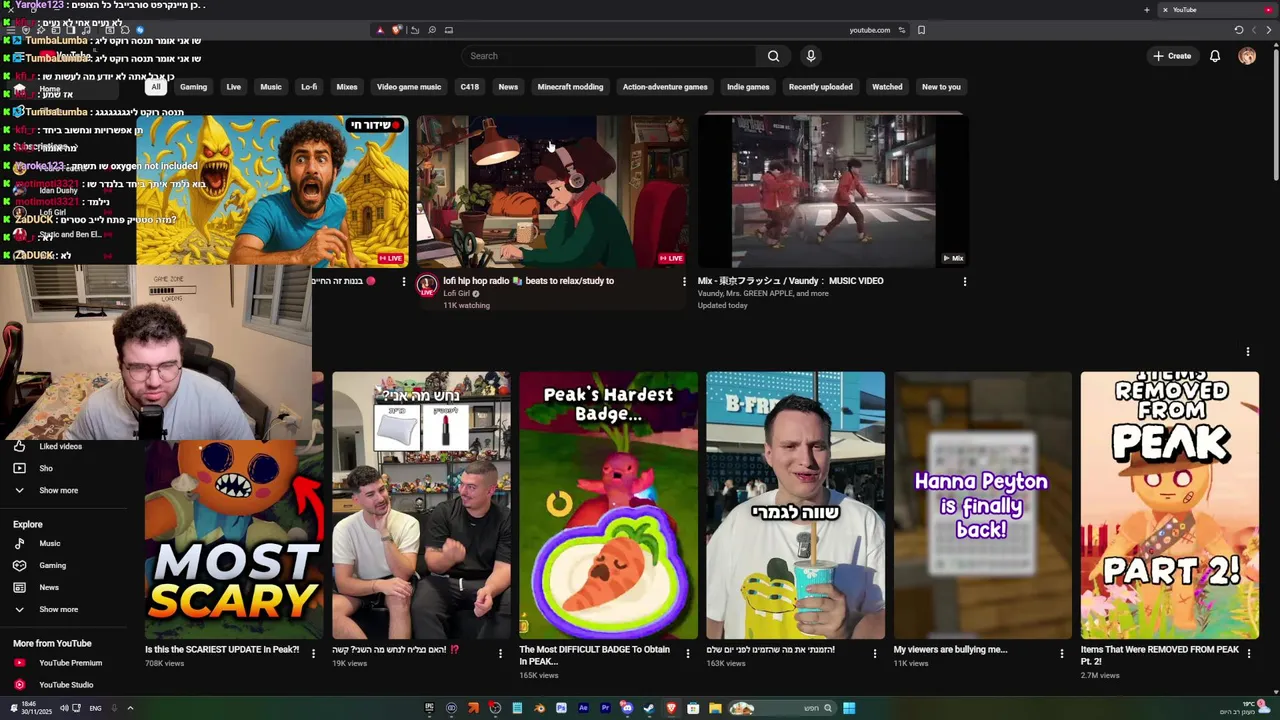Open options menu for the lofi hip hop radio video
Screen dimensions: 1280x720
pos(684,282)
